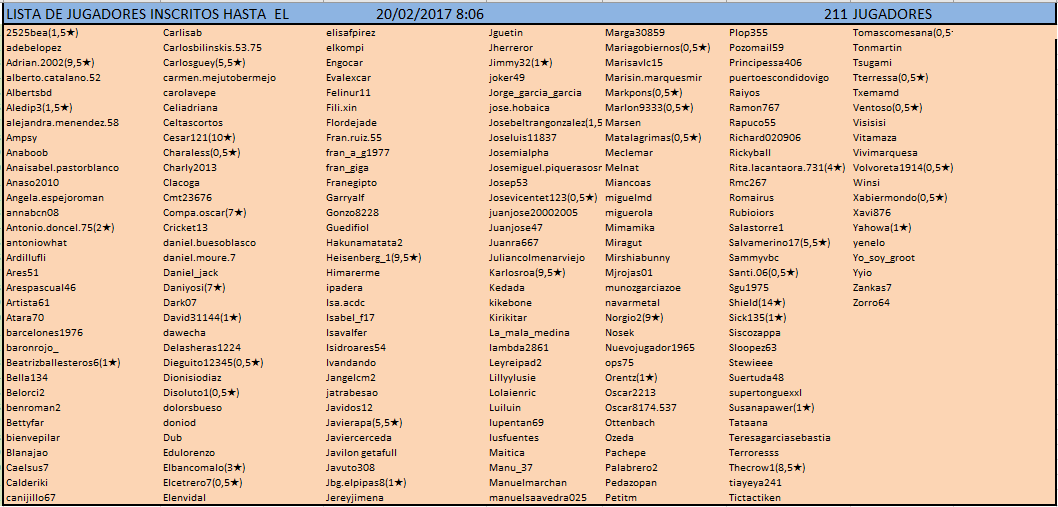
Task: Select the Shield(14★) player entry
Action: pos(757,302)
